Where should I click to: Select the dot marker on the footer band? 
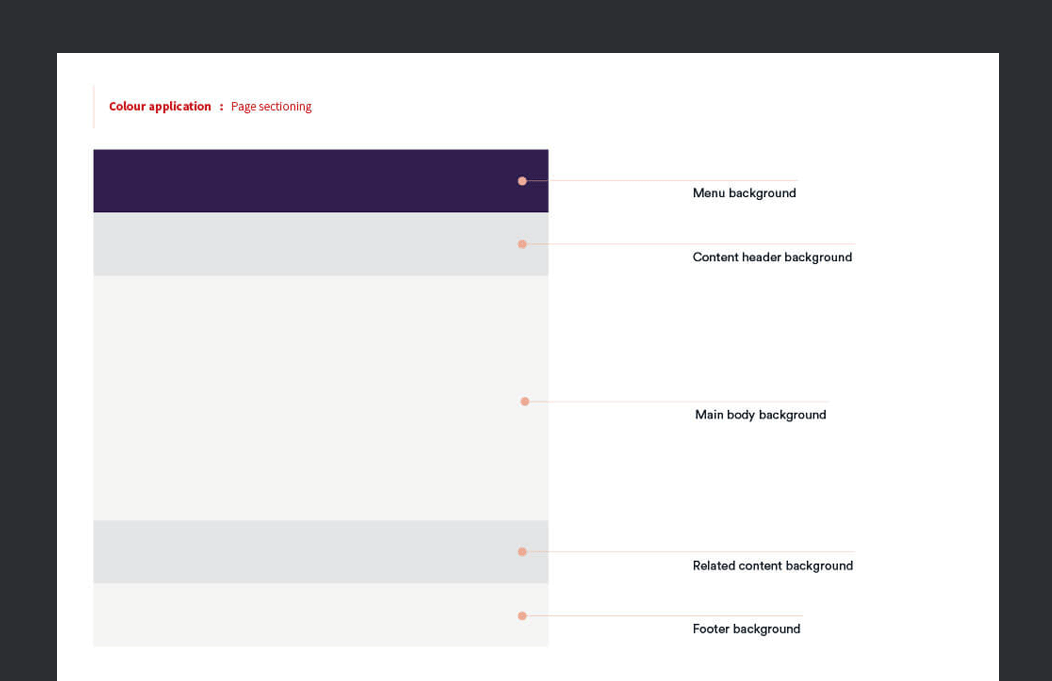click(x=522, y=616)
